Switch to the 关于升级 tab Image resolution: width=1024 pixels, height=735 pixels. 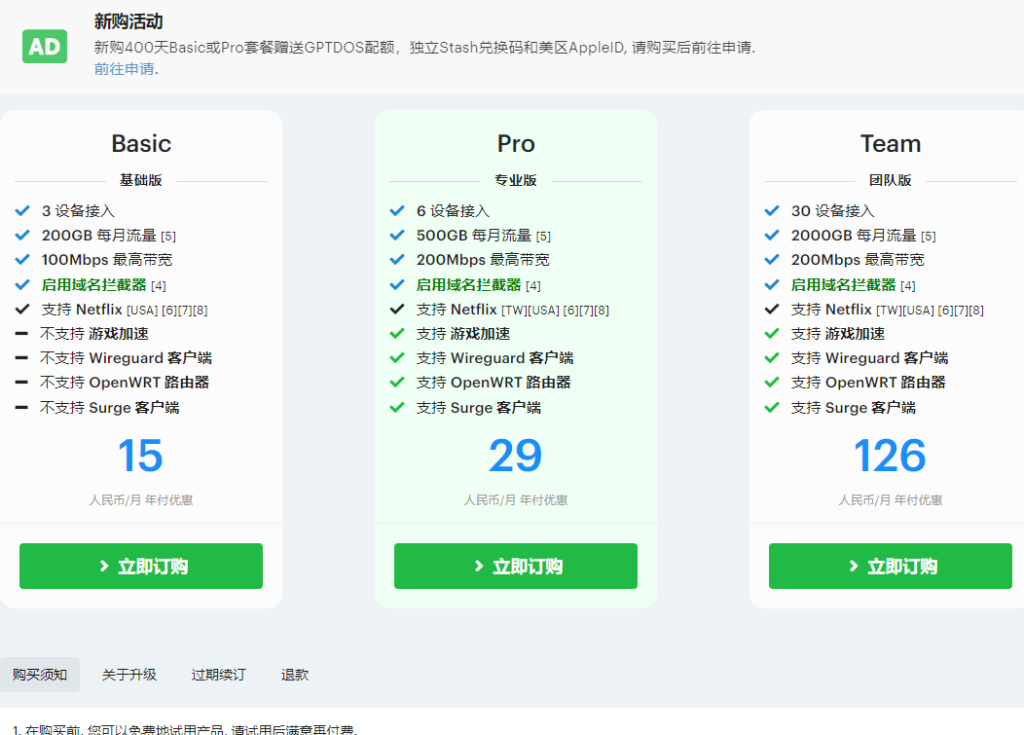pyautogui.click(x=129, y=675)
